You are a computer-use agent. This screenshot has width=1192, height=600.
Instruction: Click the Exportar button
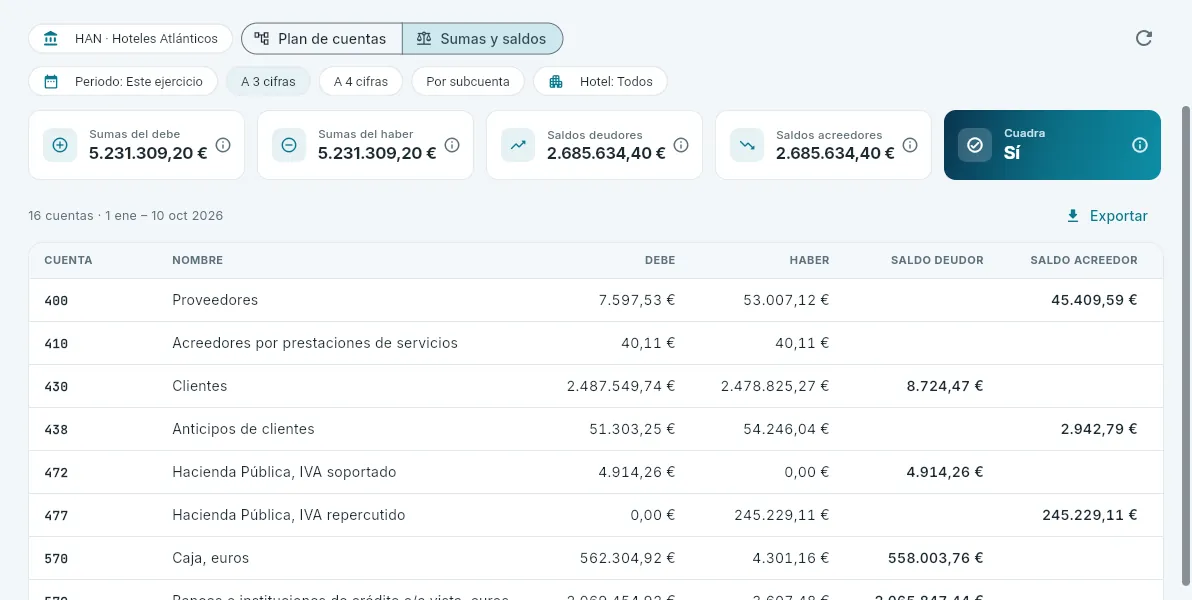[x=1107, y=216]
